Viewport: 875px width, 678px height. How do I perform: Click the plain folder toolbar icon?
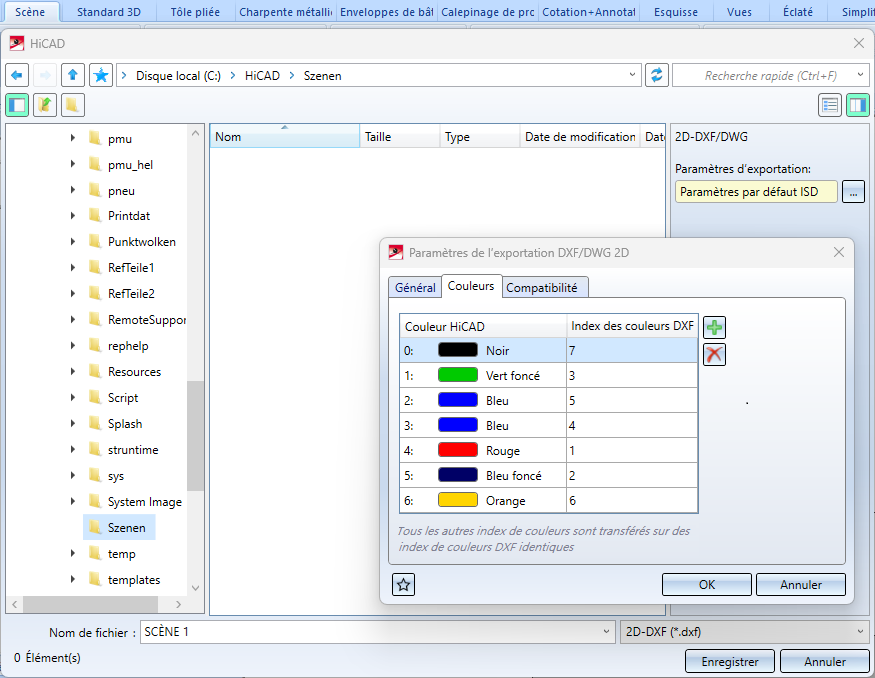click(73, 105)
